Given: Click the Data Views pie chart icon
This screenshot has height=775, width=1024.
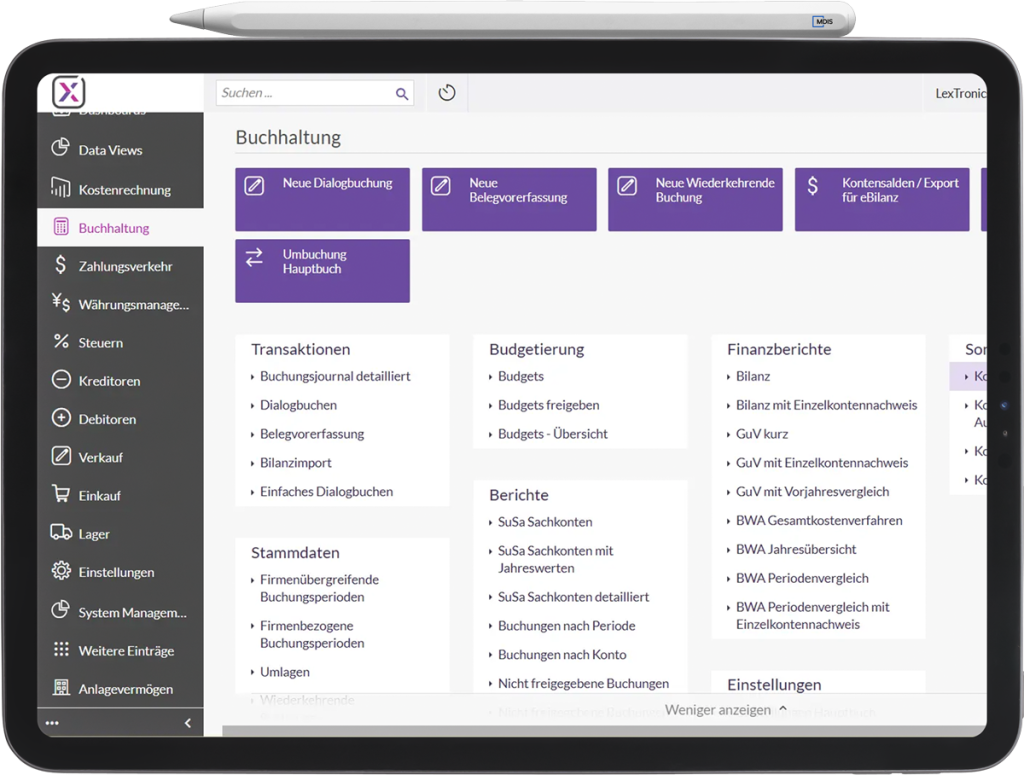Looking at the screenshot, I should tap(60, 149).
